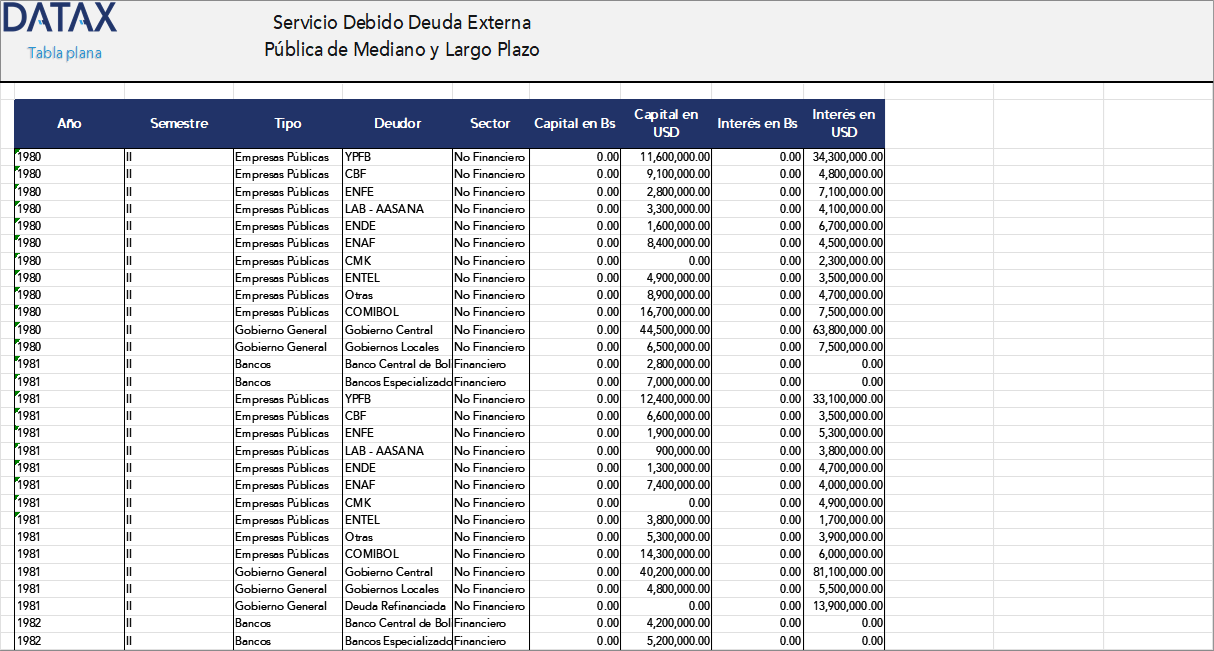Select the 'Capital en USD' column header
Viewport: 1214px width, 651px height.
tap(666, 123)
